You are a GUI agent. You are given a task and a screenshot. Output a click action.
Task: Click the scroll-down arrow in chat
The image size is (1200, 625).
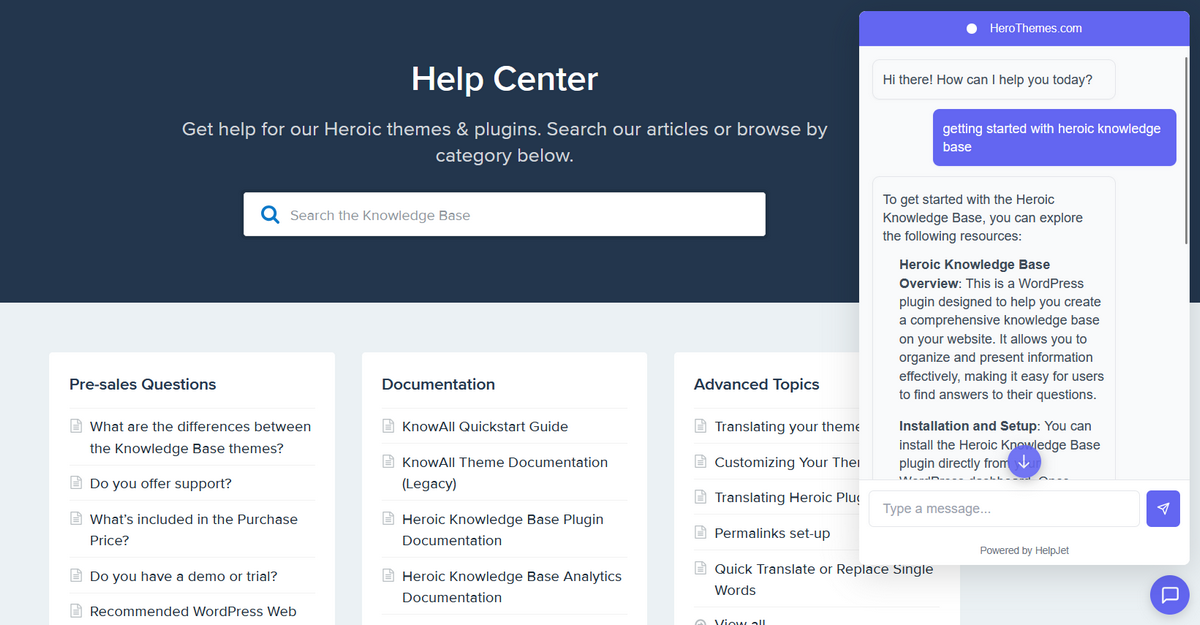pyautogui.click(x=1024, y=461)
